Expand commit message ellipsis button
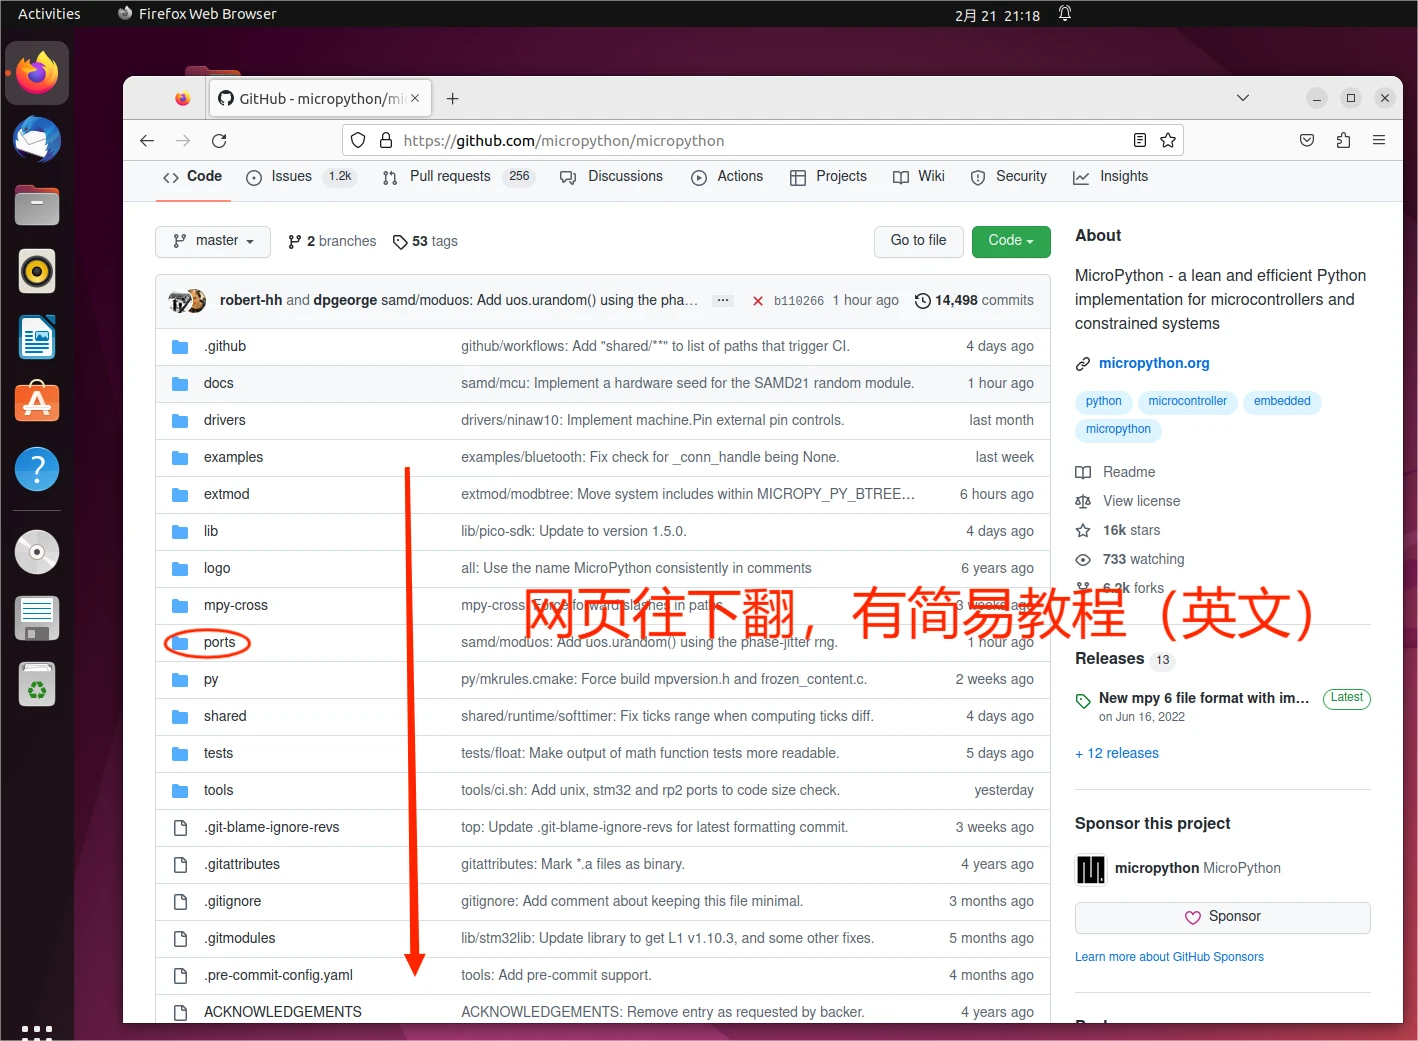Viewport: 1418px width, 1041px height. (723, 300)
